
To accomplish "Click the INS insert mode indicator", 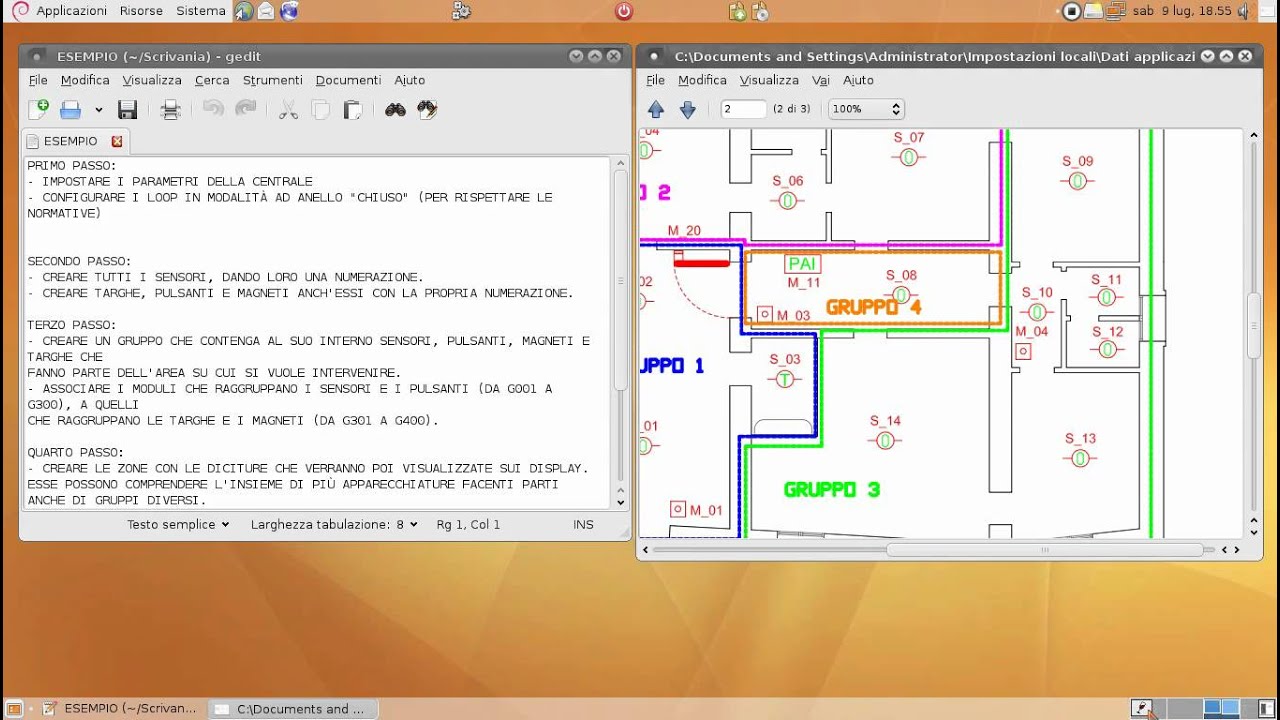I will (x=583, y=524).
